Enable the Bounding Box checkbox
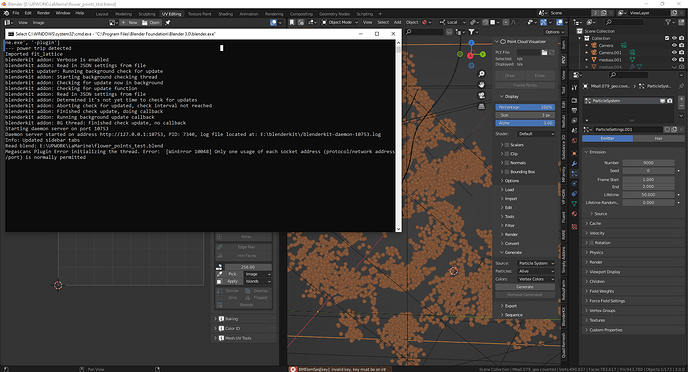This screenshot has height=372, width=690. [x=507, y=172]
